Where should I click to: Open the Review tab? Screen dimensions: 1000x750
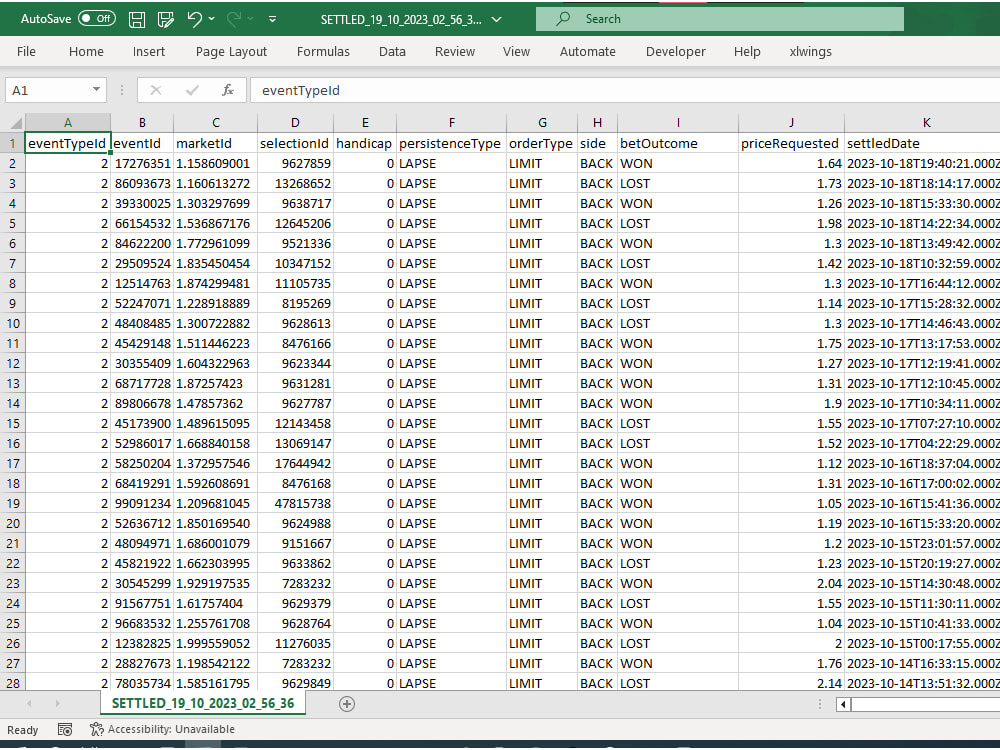coord(455,52)
